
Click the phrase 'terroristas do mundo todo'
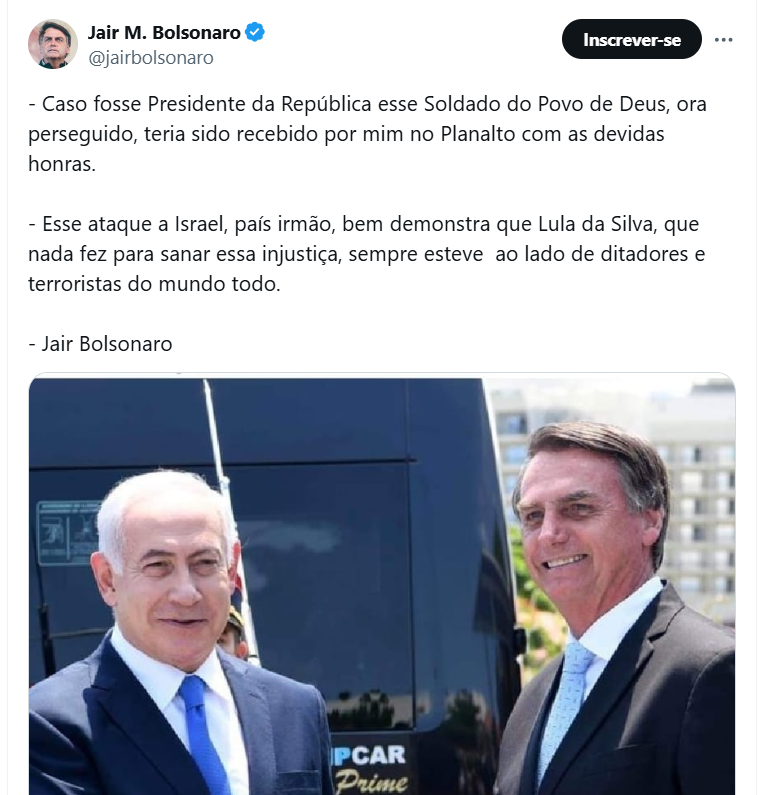coord(153,284)
